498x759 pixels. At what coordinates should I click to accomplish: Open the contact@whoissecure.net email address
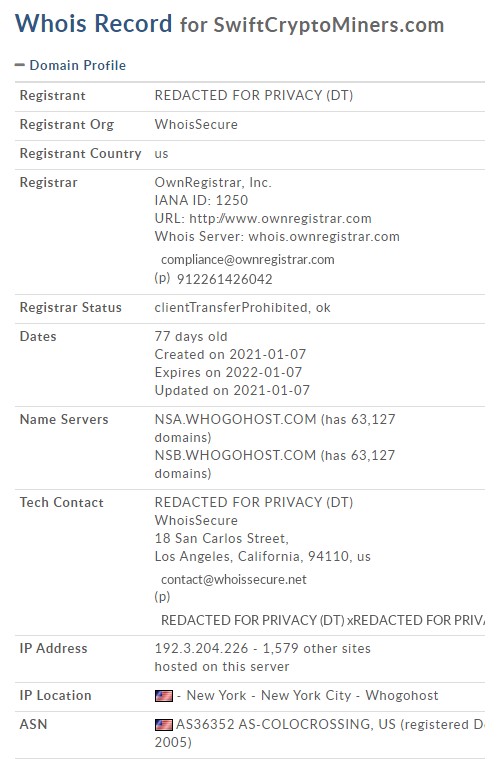[x=234, y=579]
